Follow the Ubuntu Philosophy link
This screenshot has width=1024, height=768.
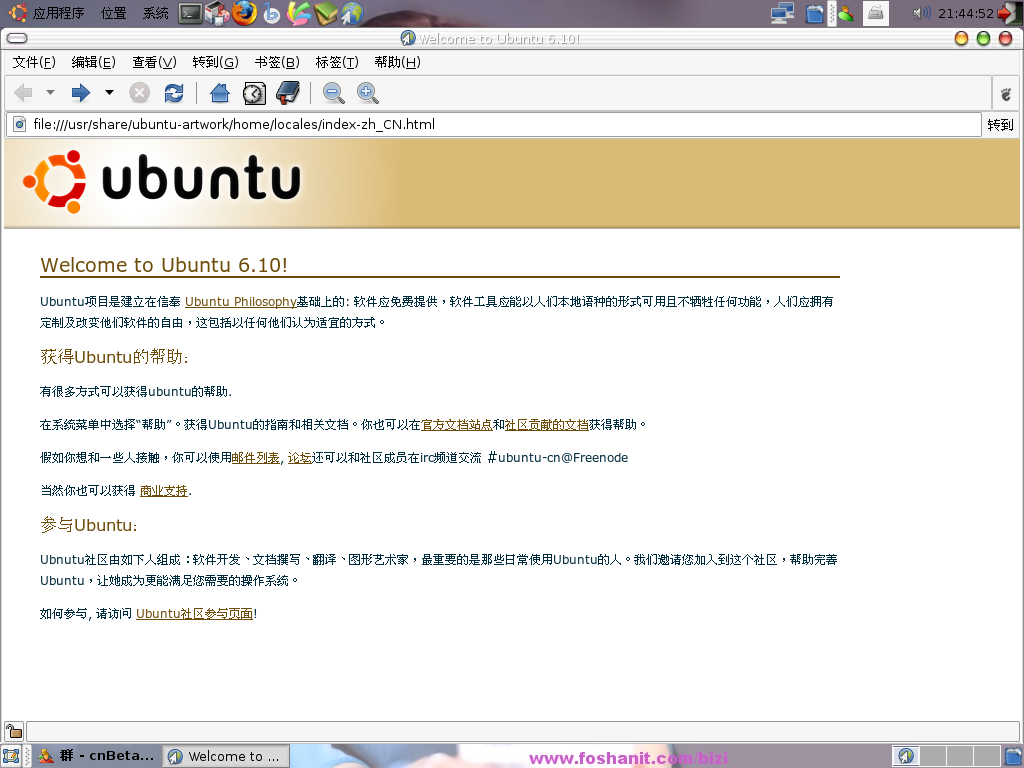pos(240,302)
